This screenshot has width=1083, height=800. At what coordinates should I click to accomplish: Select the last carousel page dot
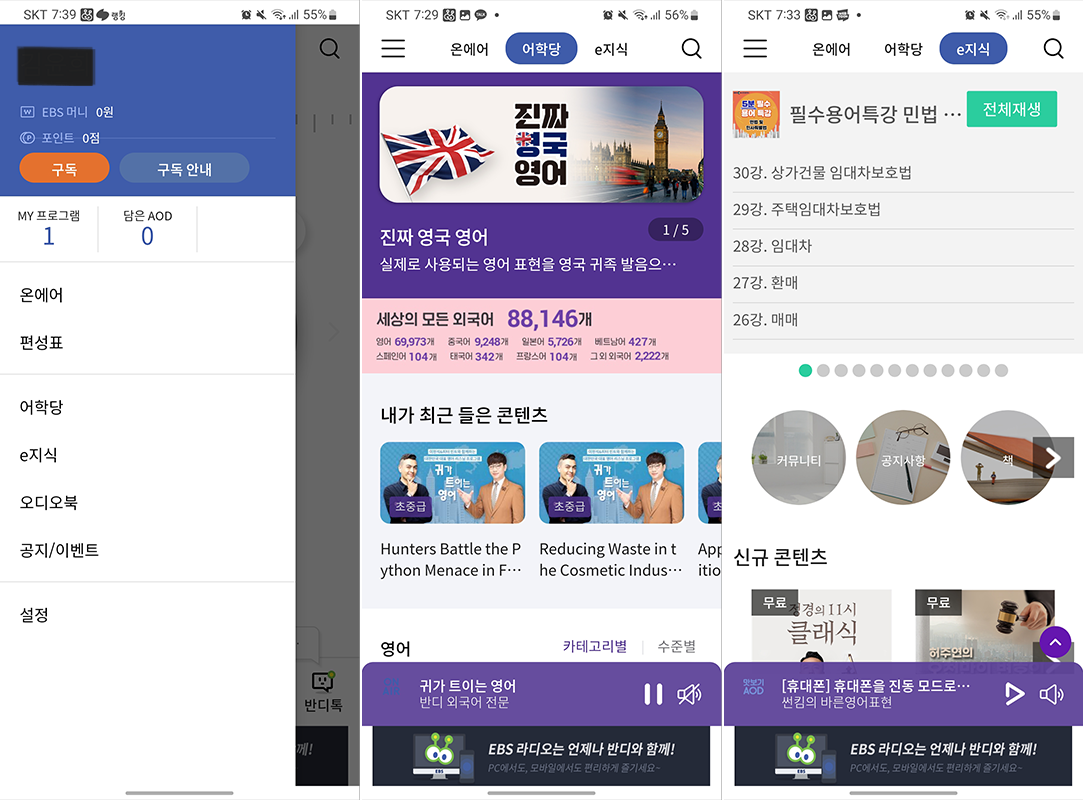[1001, 370]
